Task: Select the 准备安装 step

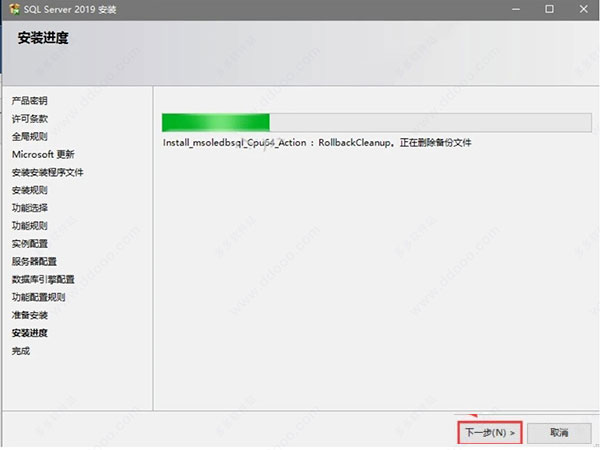Action: [29, 315]
